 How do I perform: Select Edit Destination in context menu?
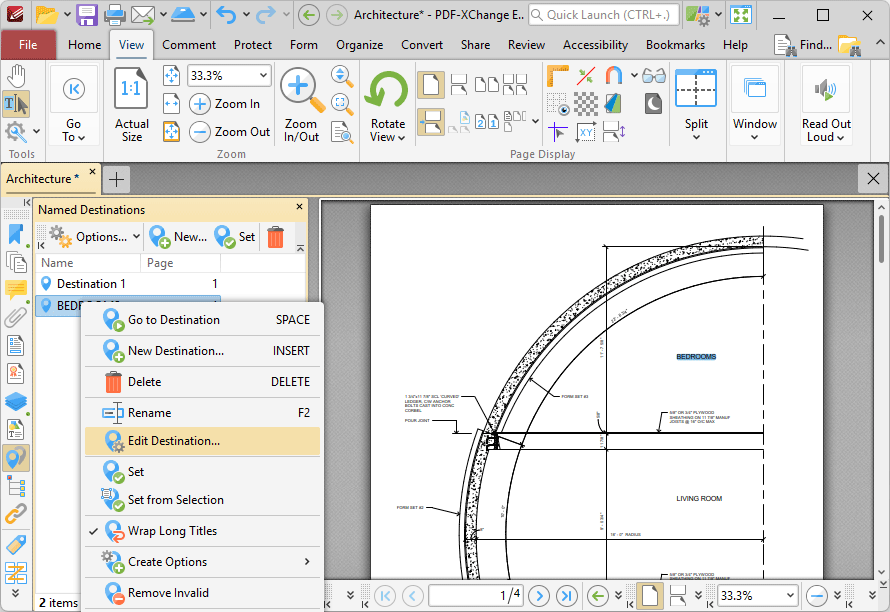(x=202, y=441)
